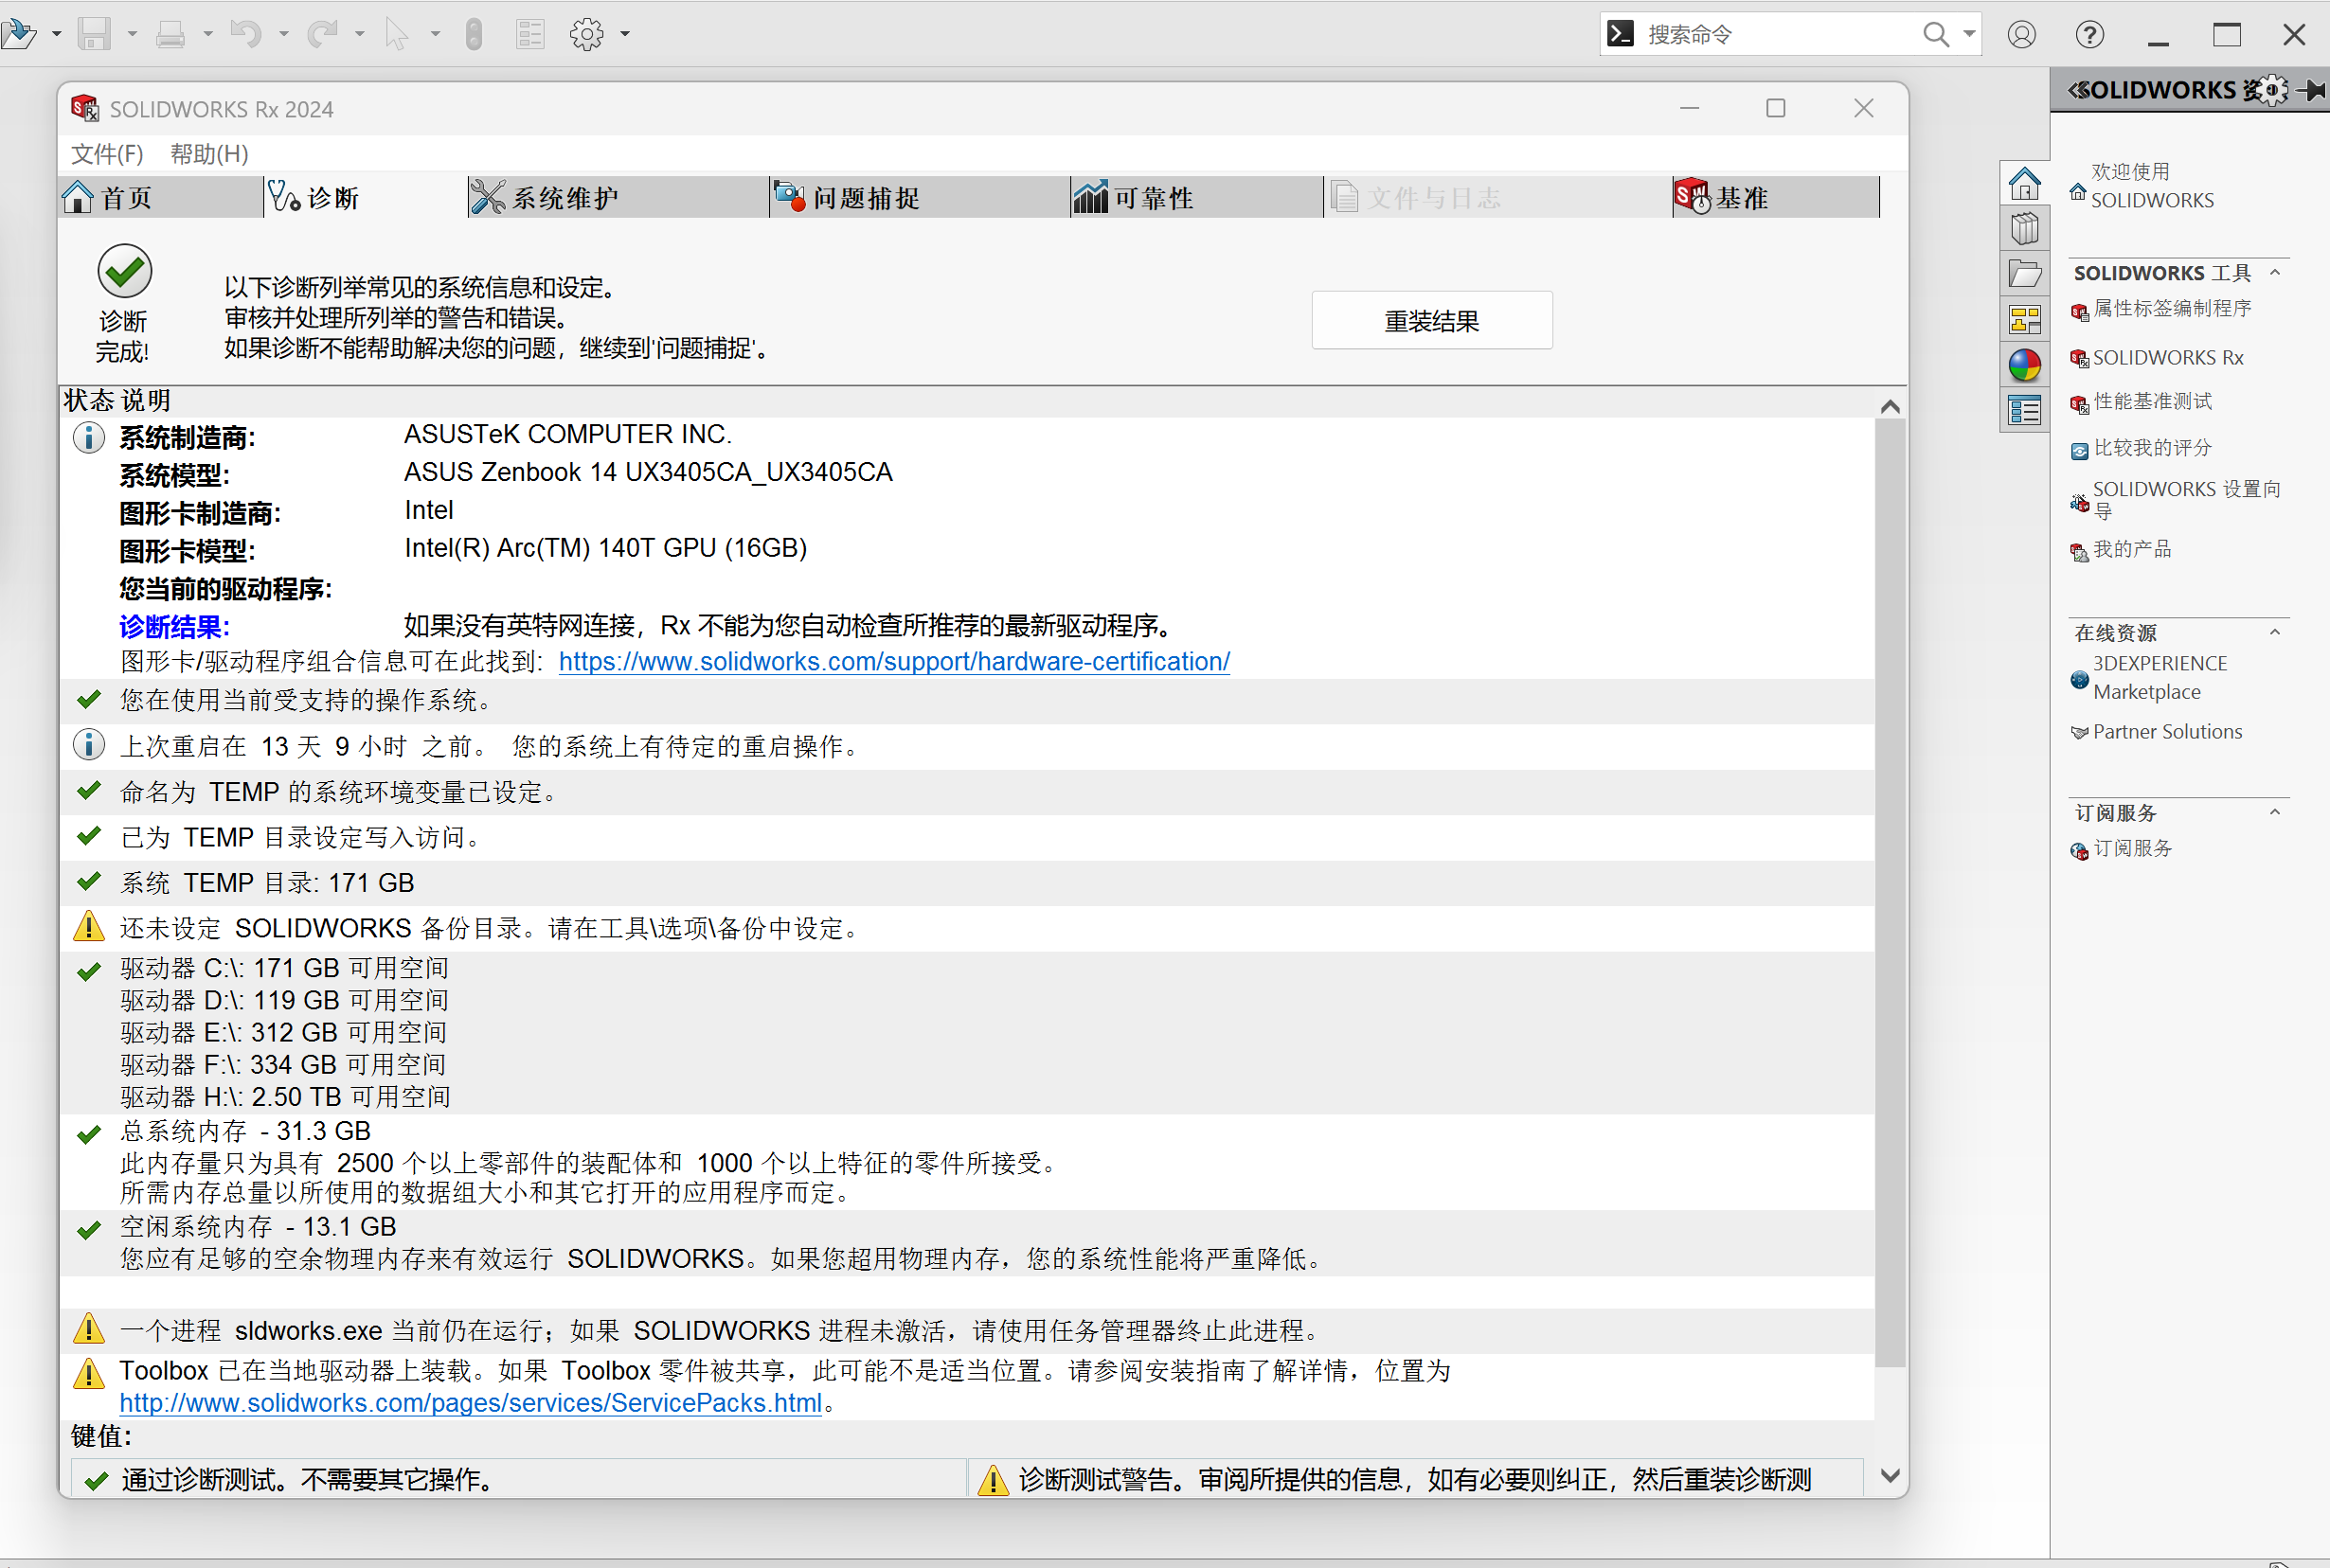Open the Design Library task pane icon

coord(2024,229)
